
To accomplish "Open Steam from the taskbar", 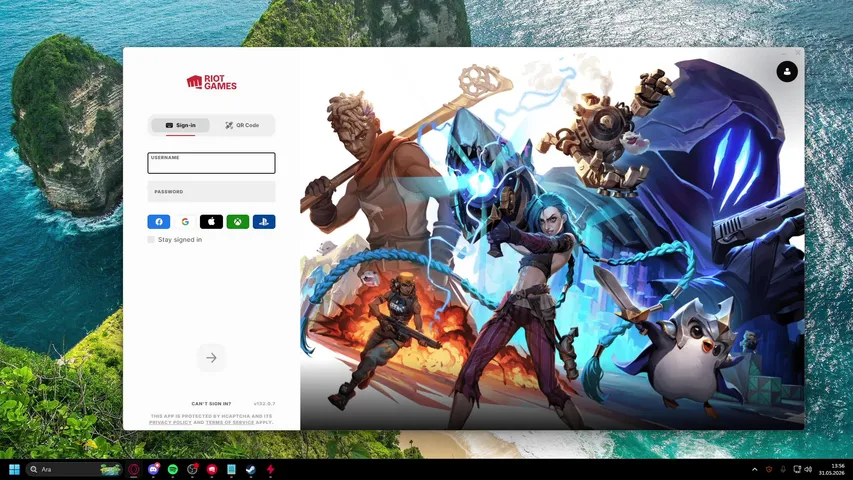I will coord(251,469).
